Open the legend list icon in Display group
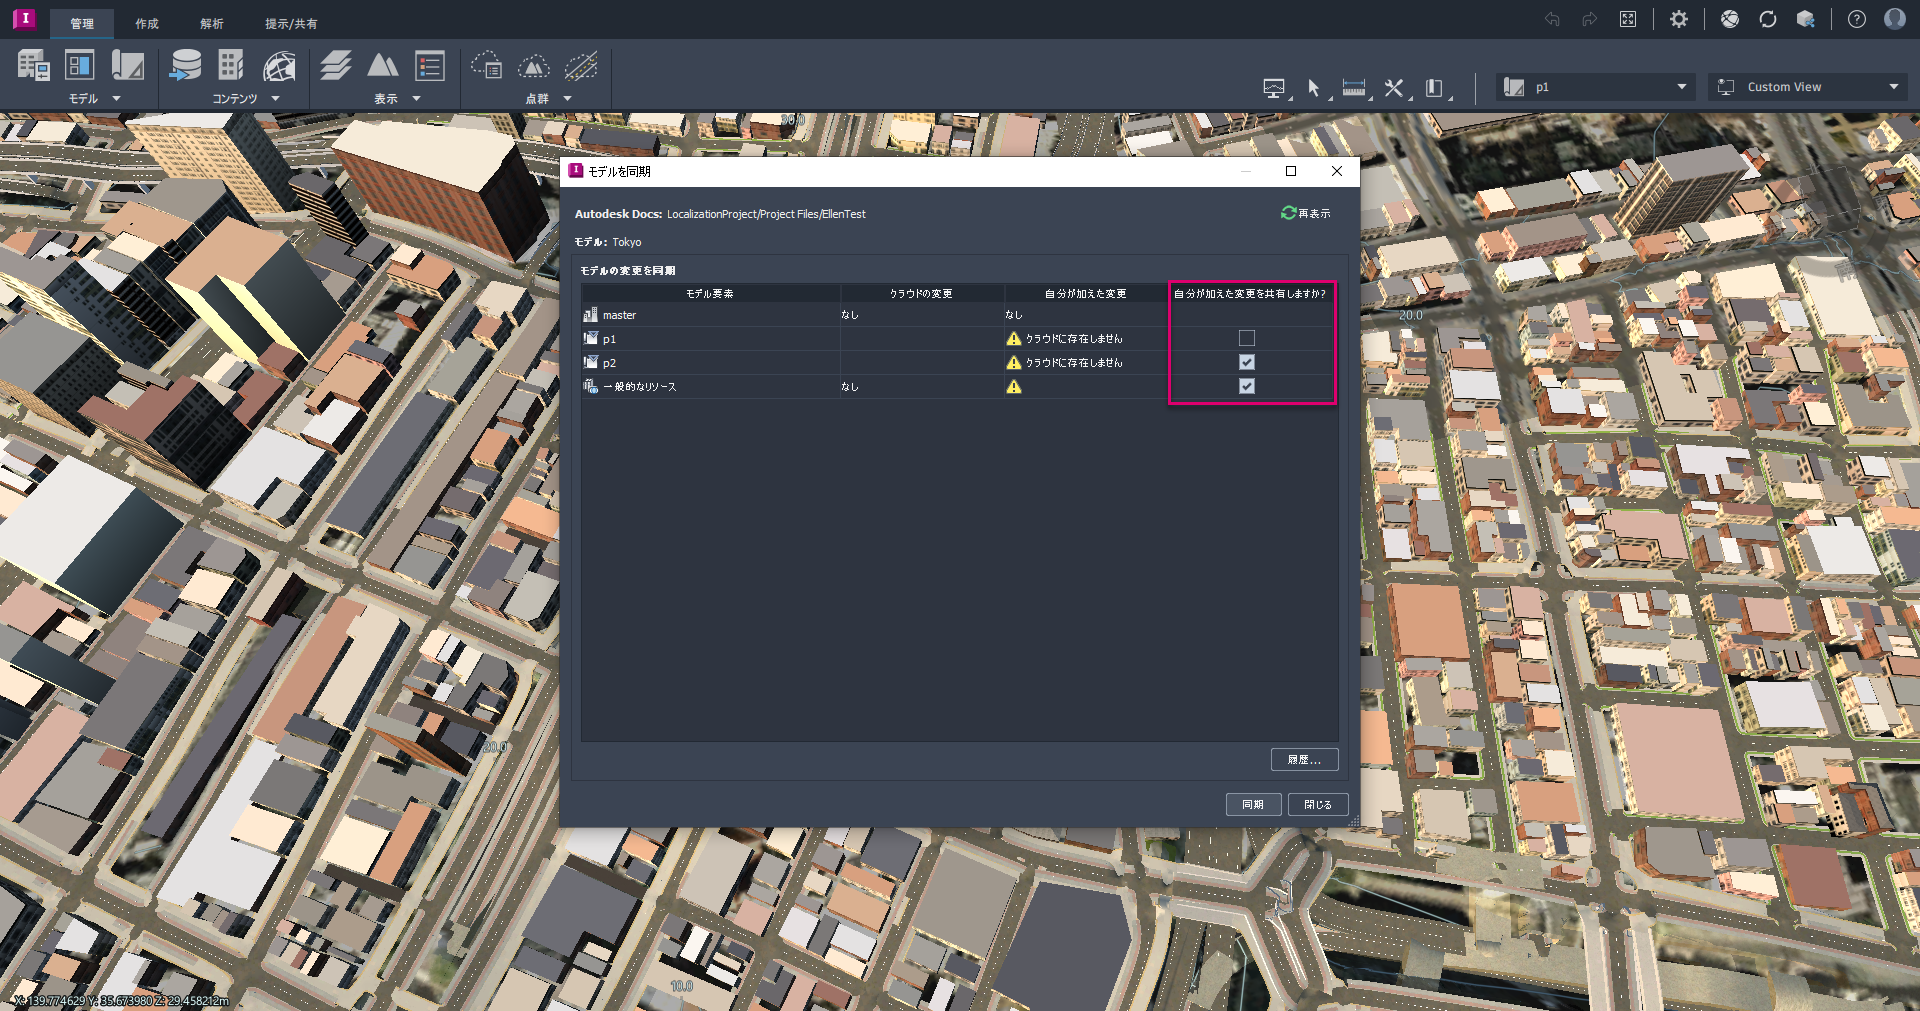Viewport: 1920px width, 1011px height. coord(430,66)
